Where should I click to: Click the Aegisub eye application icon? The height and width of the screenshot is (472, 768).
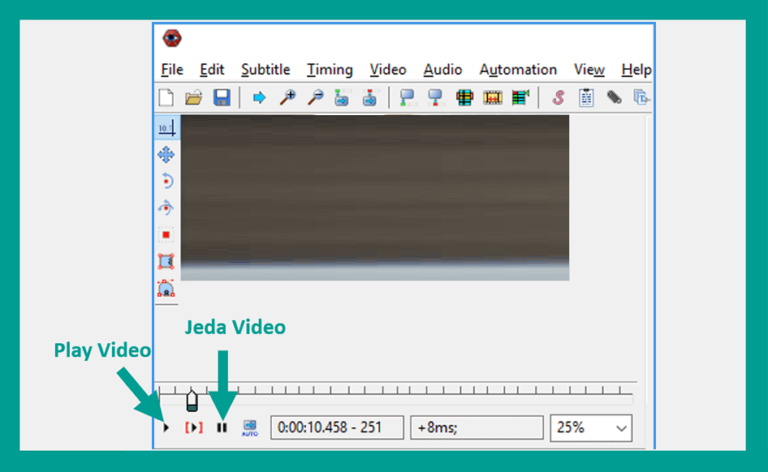click(x=172, y=38)
